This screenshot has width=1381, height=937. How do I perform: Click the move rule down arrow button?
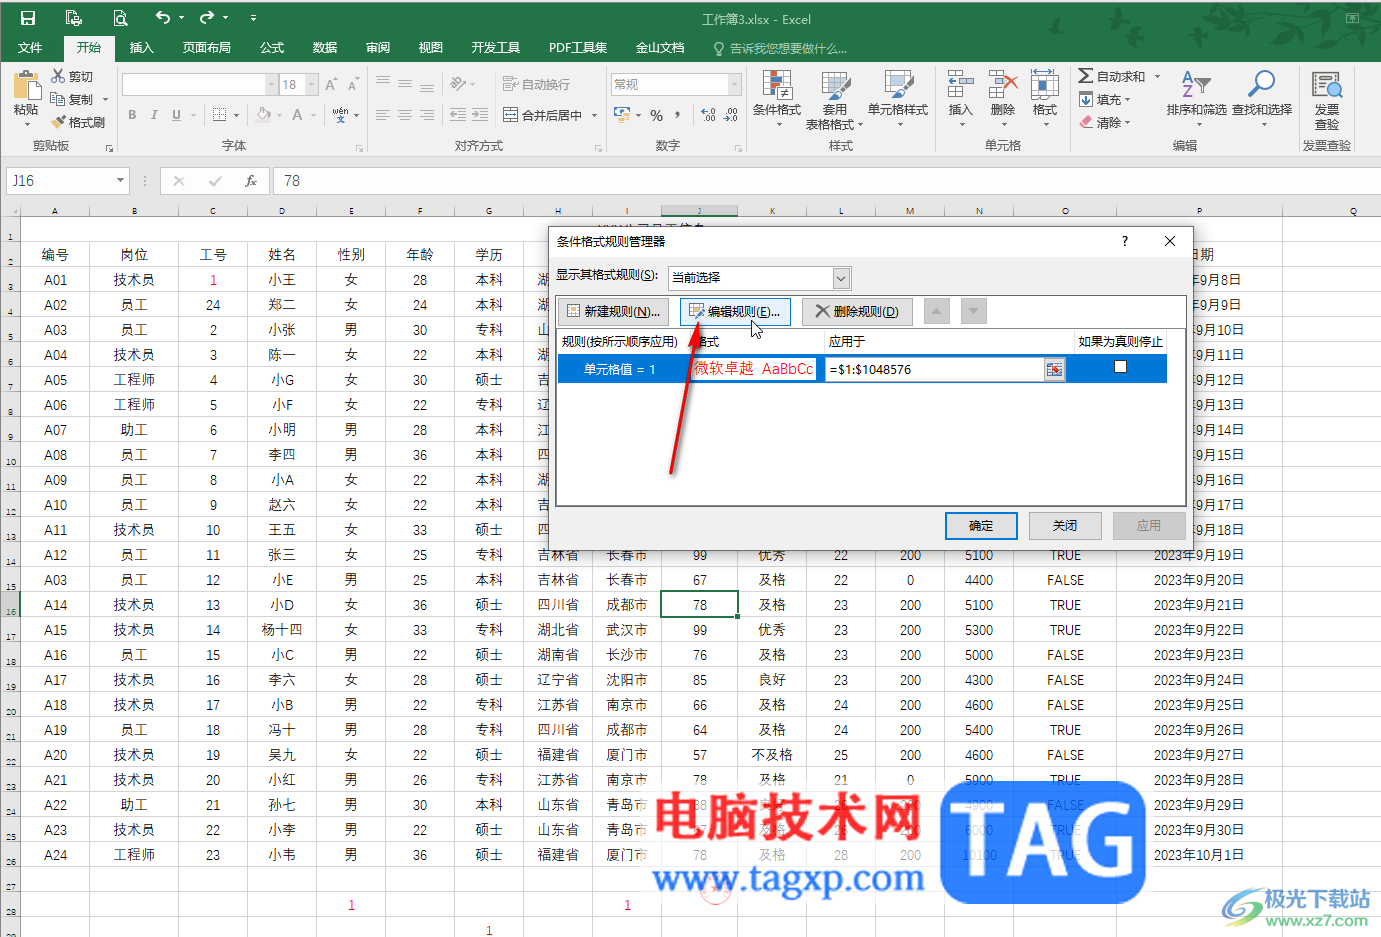click(974, 312)
